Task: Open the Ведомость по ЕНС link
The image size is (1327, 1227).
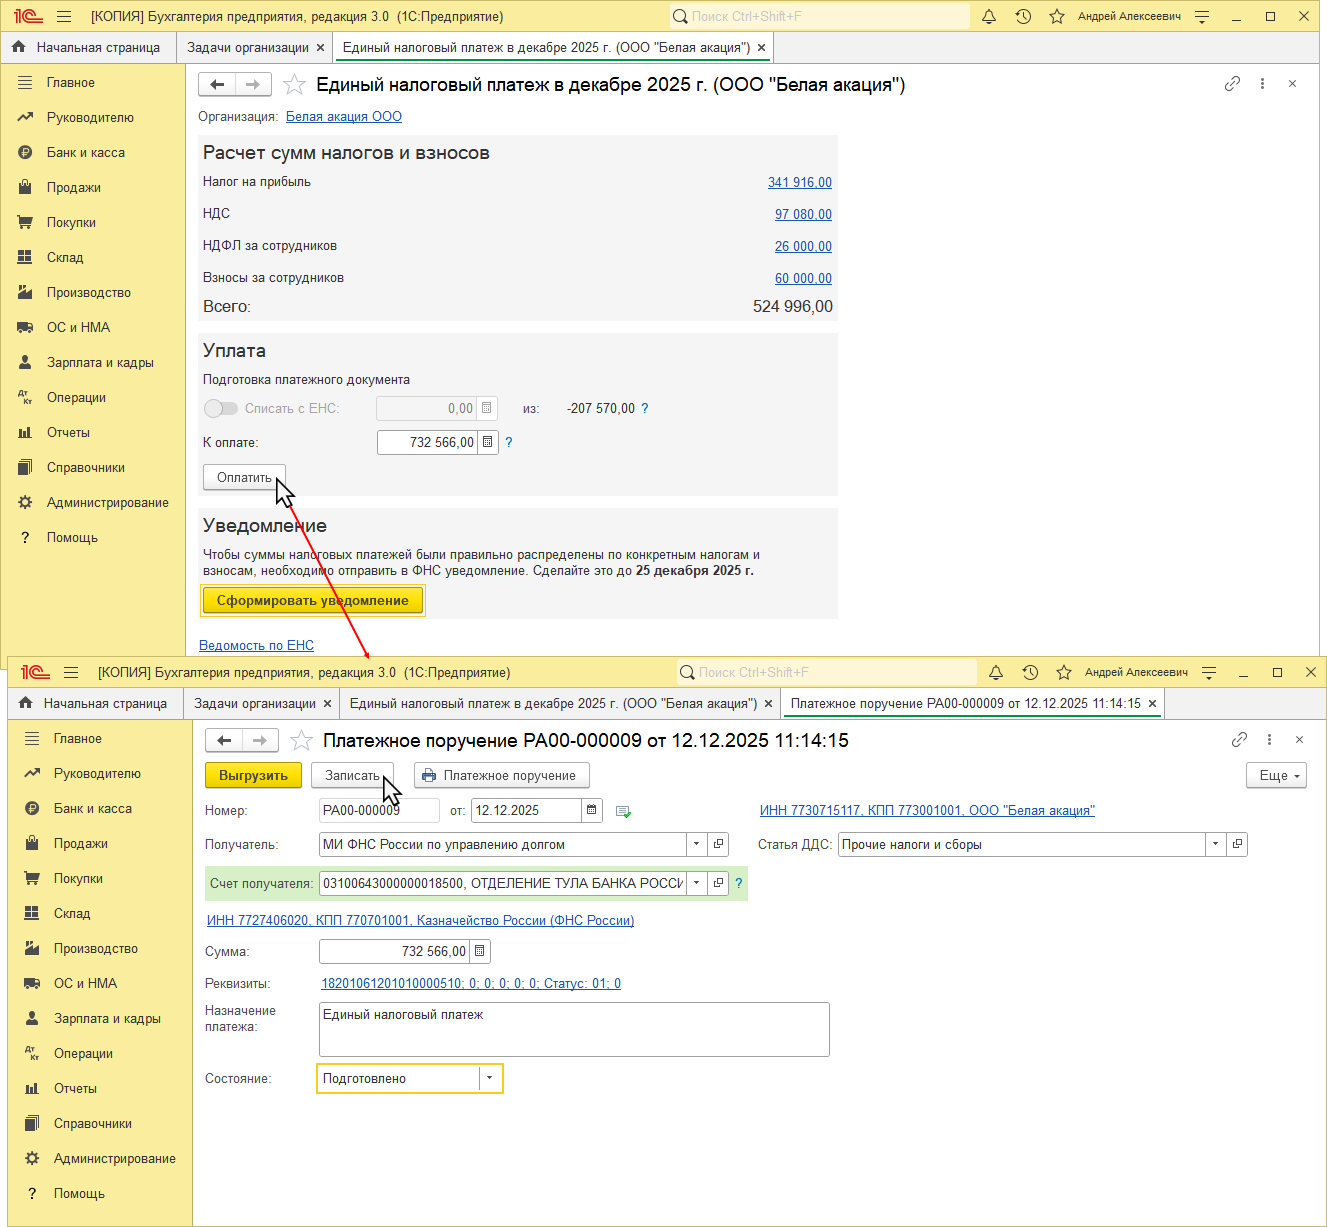Action: (256, 645)
